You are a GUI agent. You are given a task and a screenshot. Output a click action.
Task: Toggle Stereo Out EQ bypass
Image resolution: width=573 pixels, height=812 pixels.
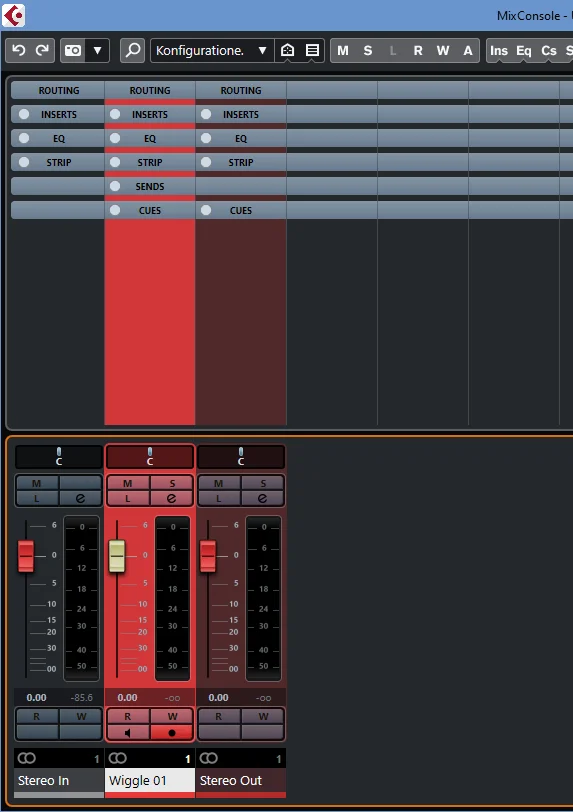206,138
